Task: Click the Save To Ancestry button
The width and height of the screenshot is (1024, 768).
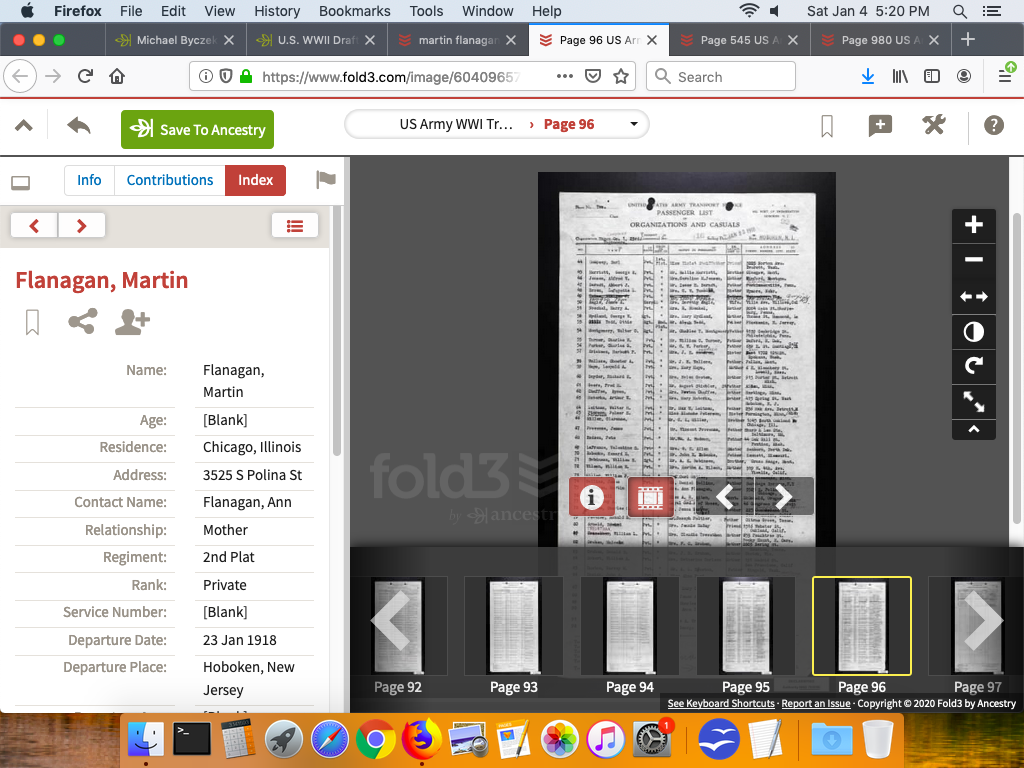Action: coord(197,130)
